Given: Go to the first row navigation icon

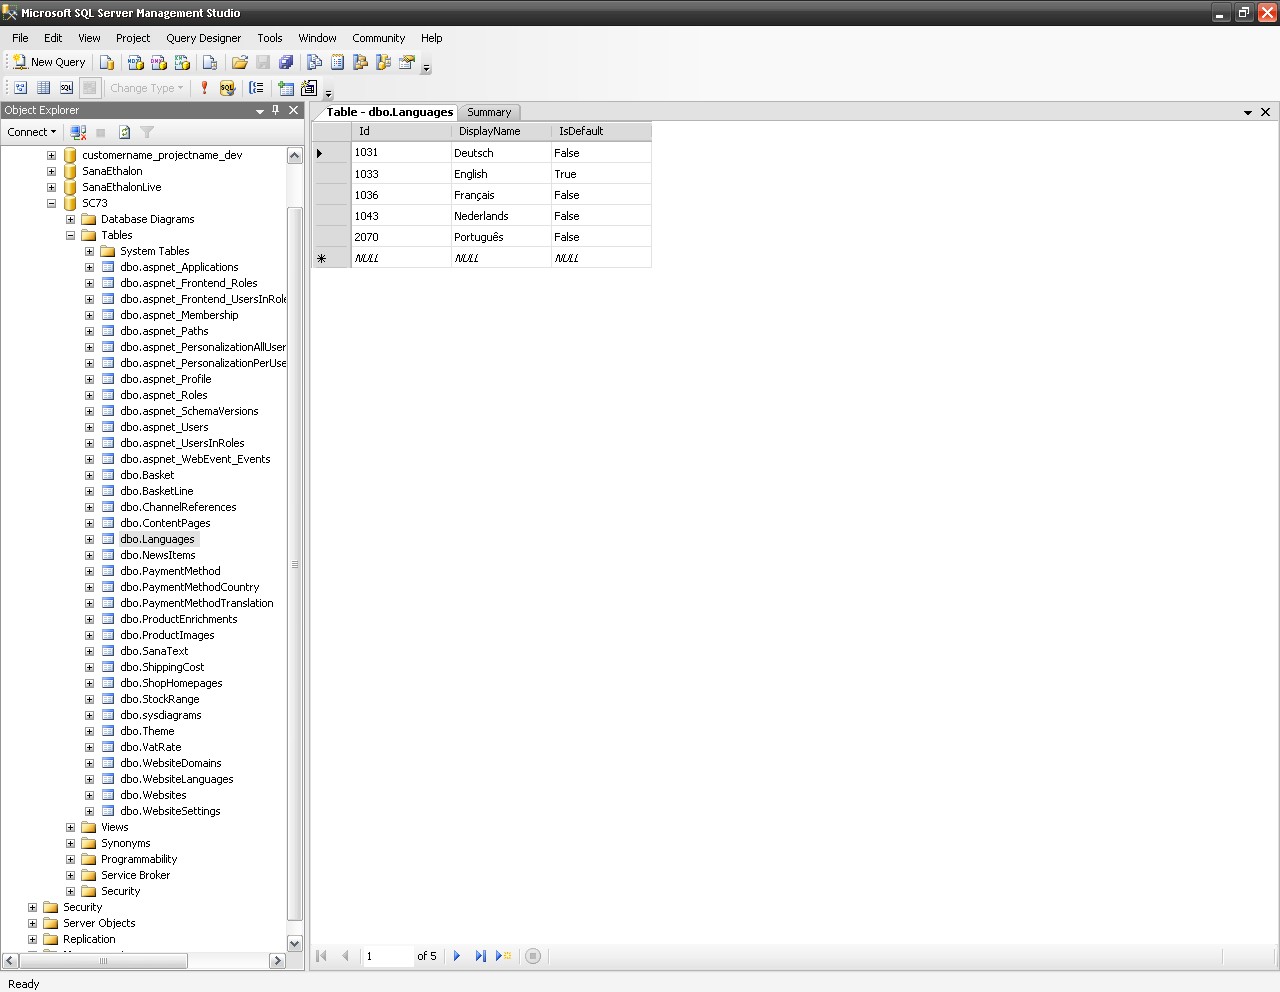Looking at the screenshot, I should [x=322, y=956].
